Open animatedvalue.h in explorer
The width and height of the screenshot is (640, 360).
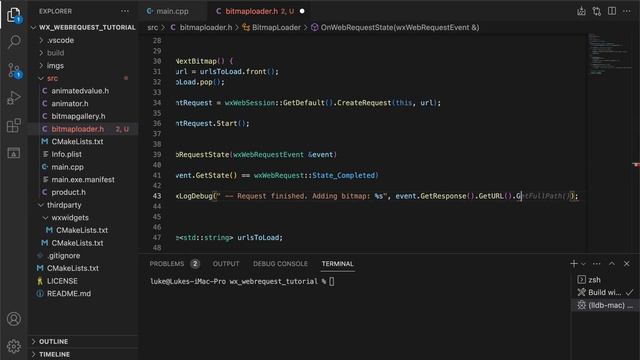83,91
